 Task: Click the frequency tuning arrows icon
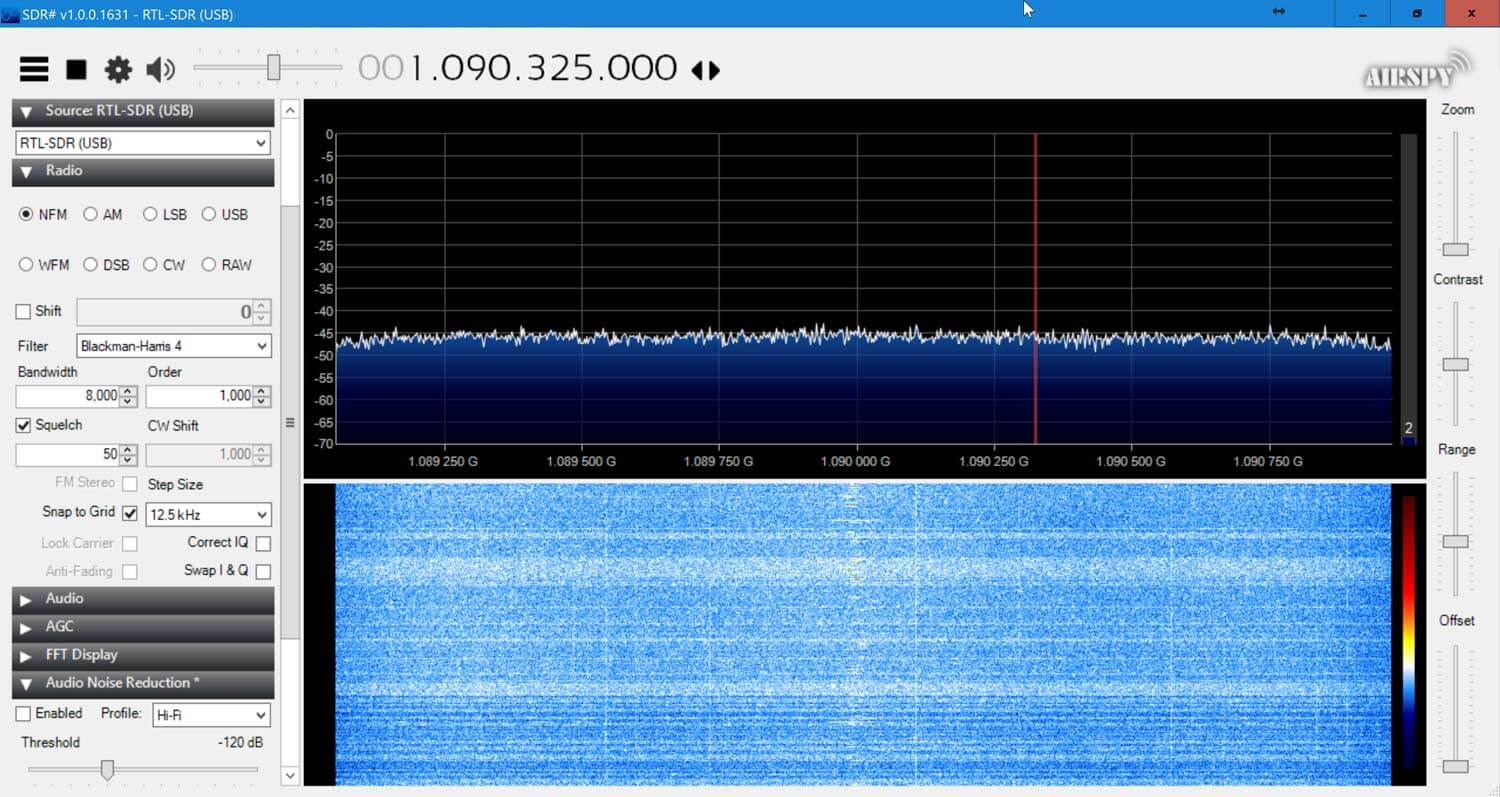(x=705, y=70)
